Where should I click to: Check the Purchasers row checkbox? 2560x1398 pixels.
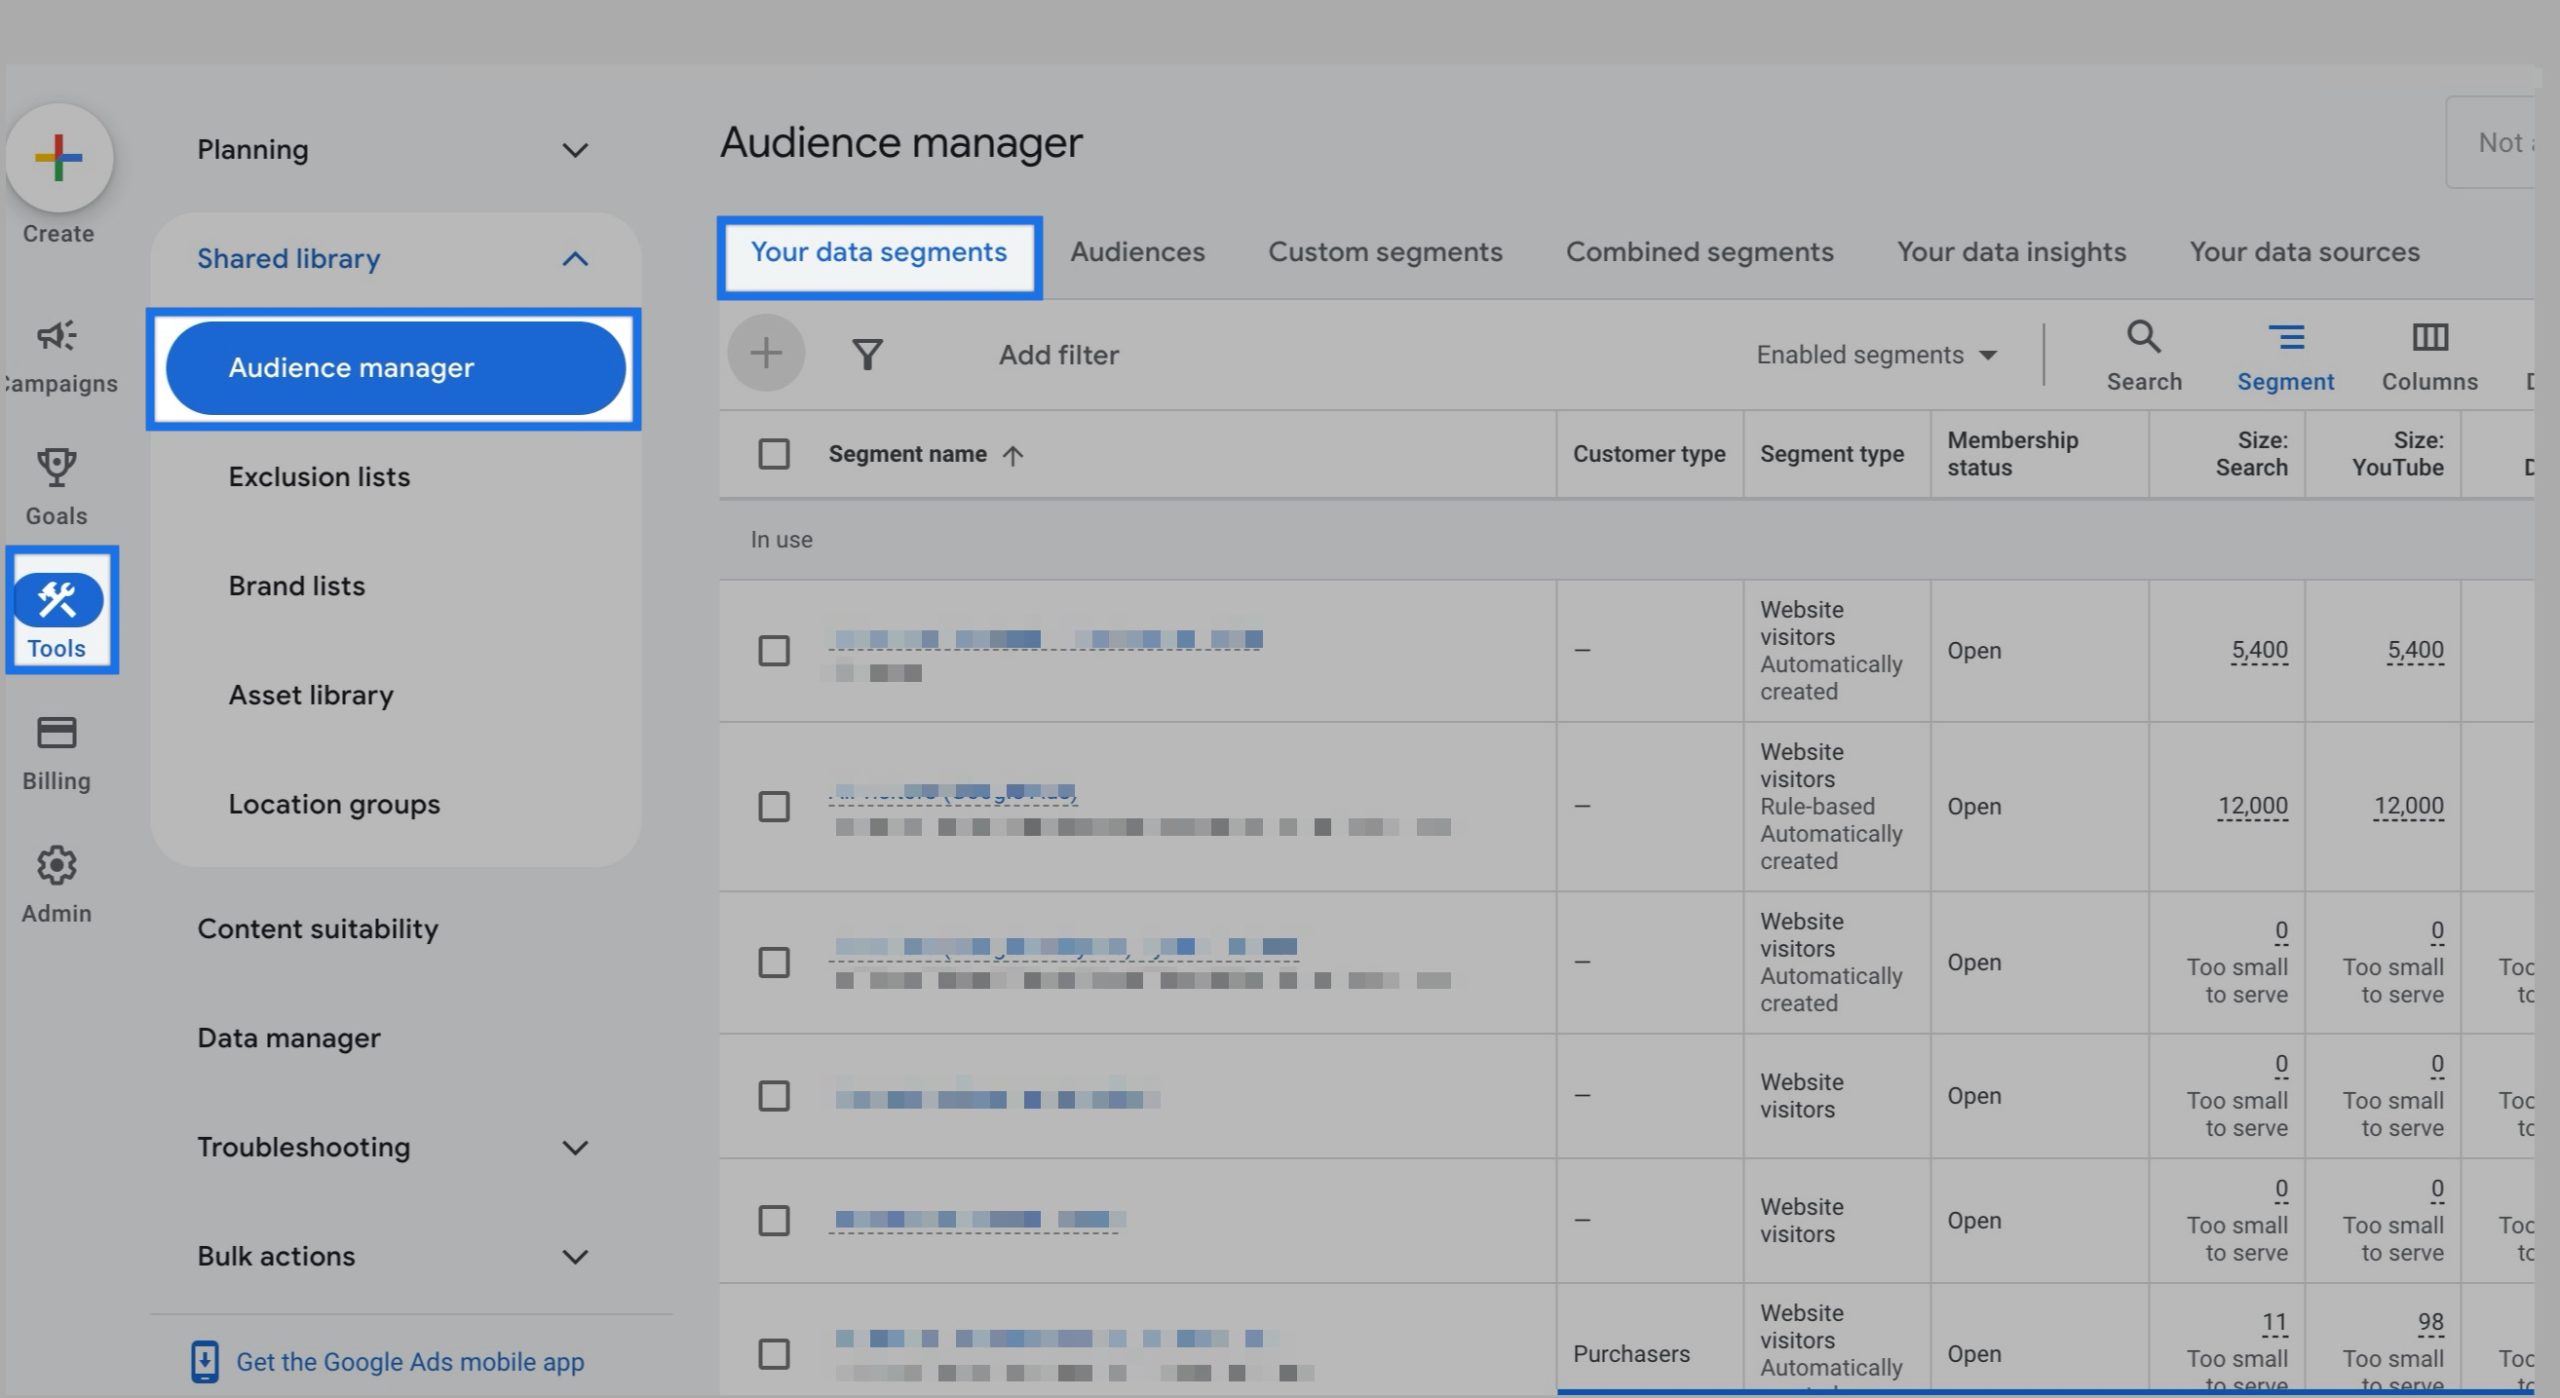[773, 1354]
